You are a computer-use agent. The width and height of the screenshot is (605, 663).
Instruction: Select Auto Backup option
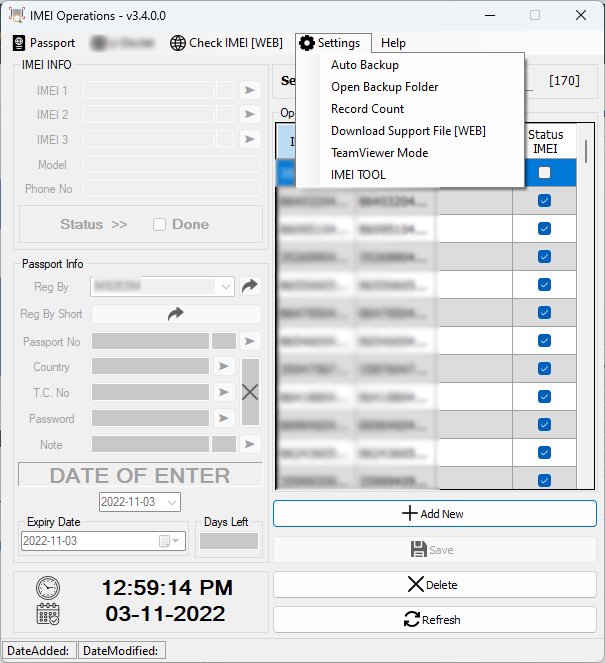(364, 65)
